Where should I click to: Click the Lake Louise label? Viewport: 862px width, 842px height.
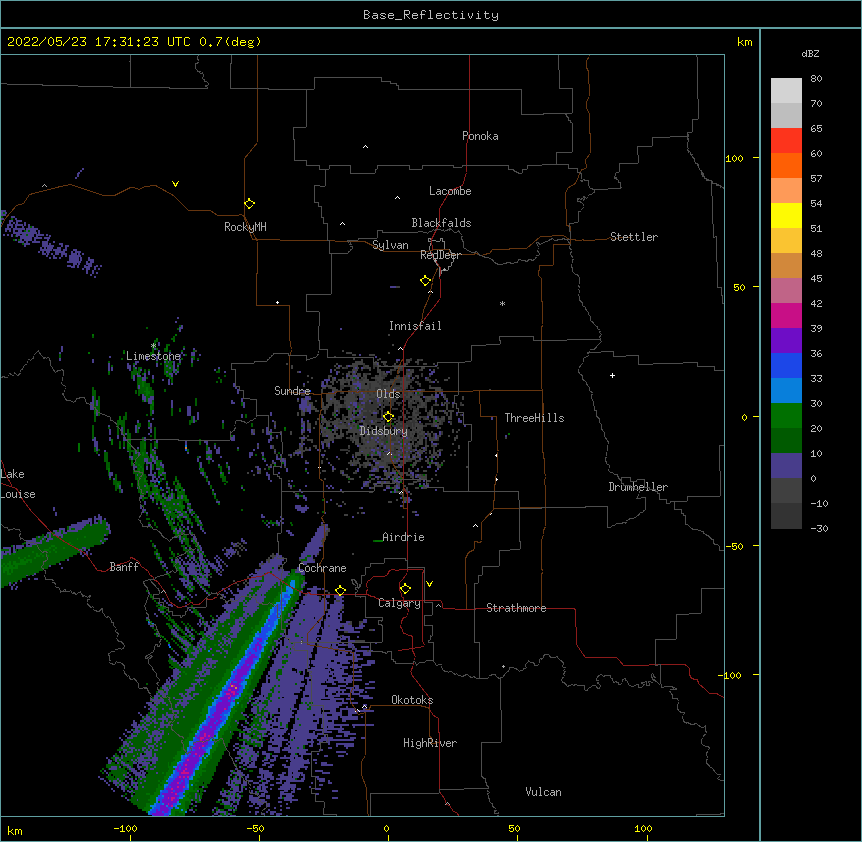[18, 484]
